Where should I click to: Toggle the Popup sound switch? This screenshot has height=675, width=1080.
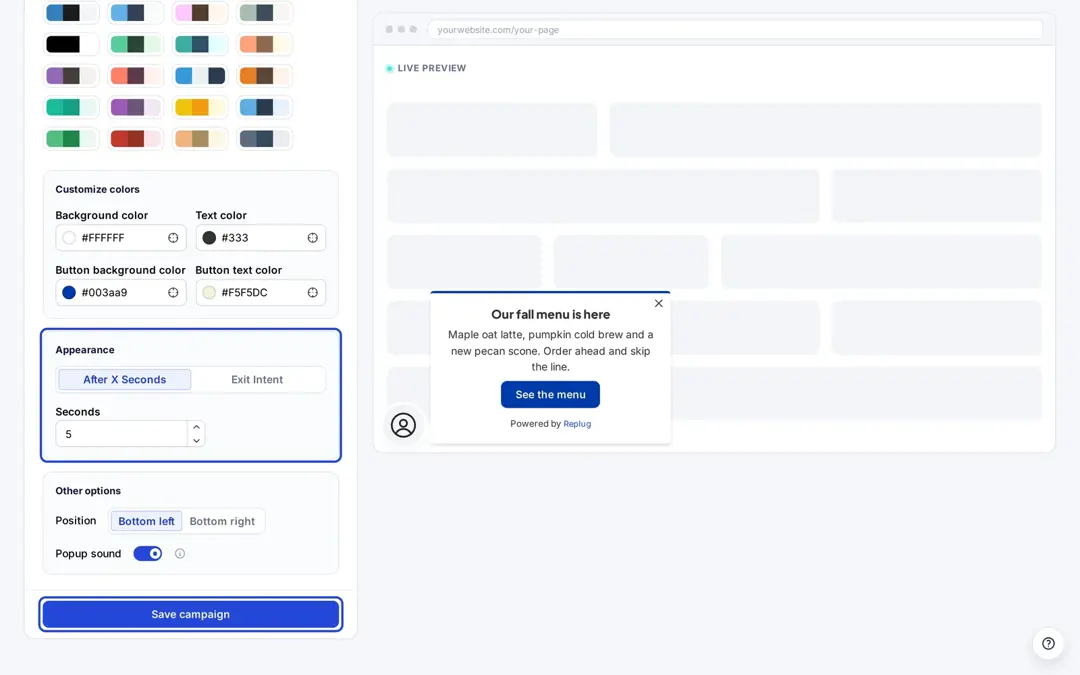[147, 554]
